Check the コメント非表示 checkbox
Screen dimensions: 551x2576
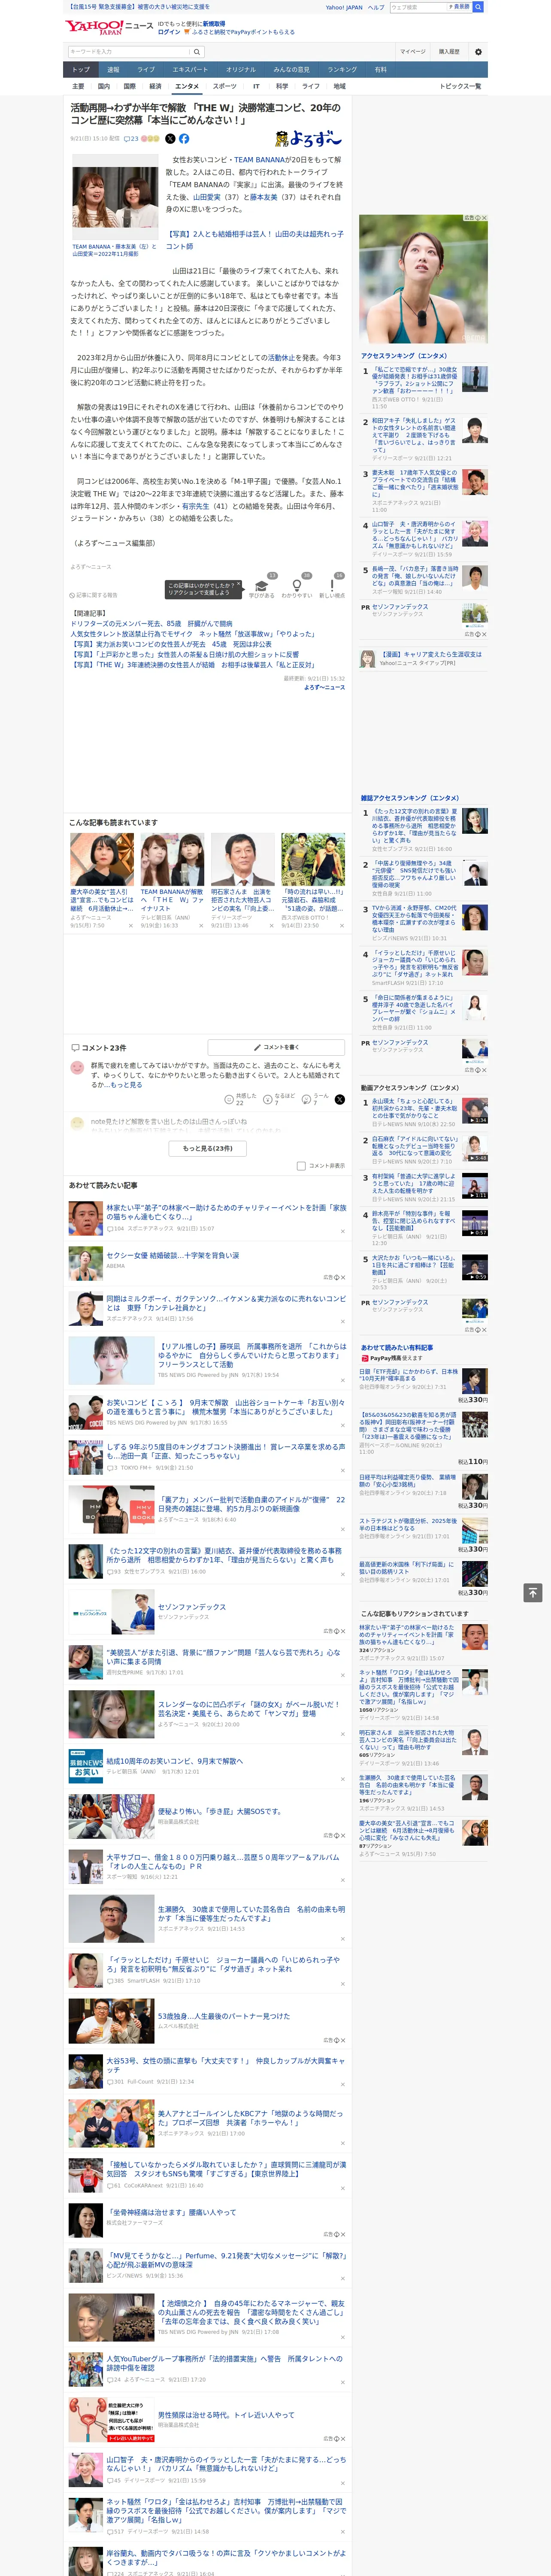point(301,1166)
